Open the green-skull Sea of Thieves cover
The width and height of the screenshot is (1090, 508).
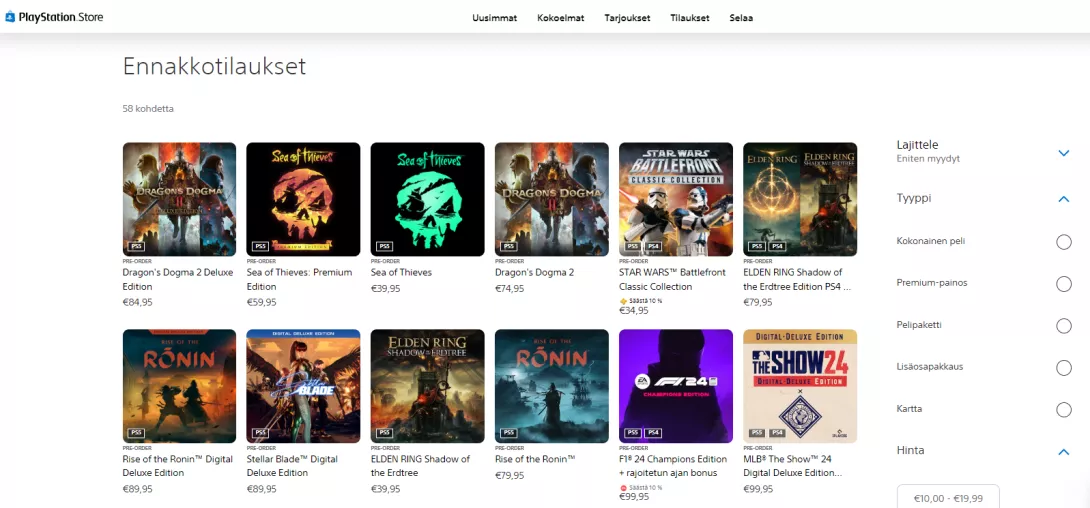click(x=428, y=199)
